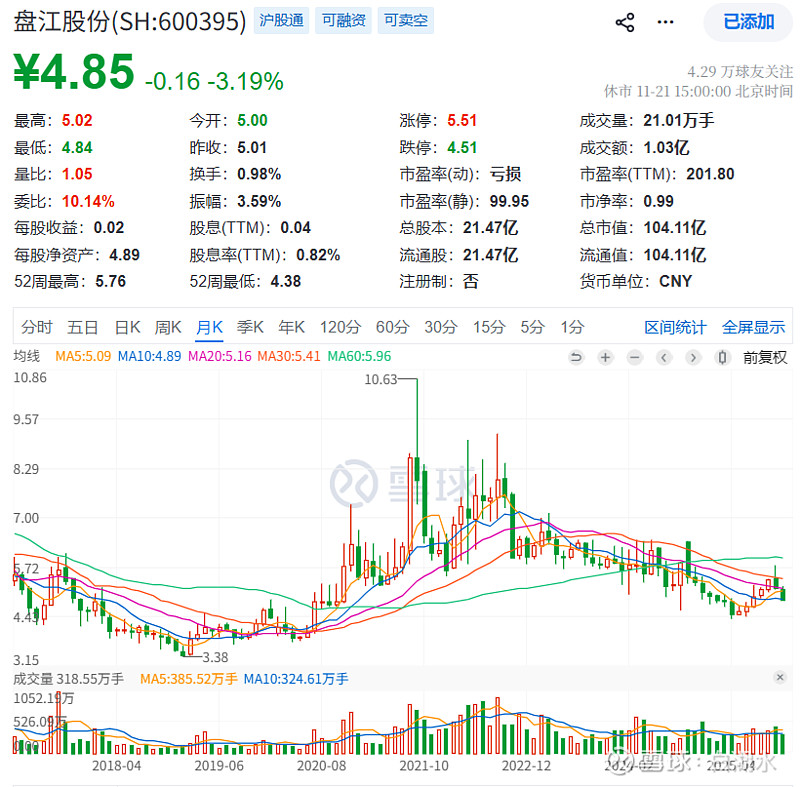
Task: Click the MA20:5.16 legend label
Action: [220, 356]
